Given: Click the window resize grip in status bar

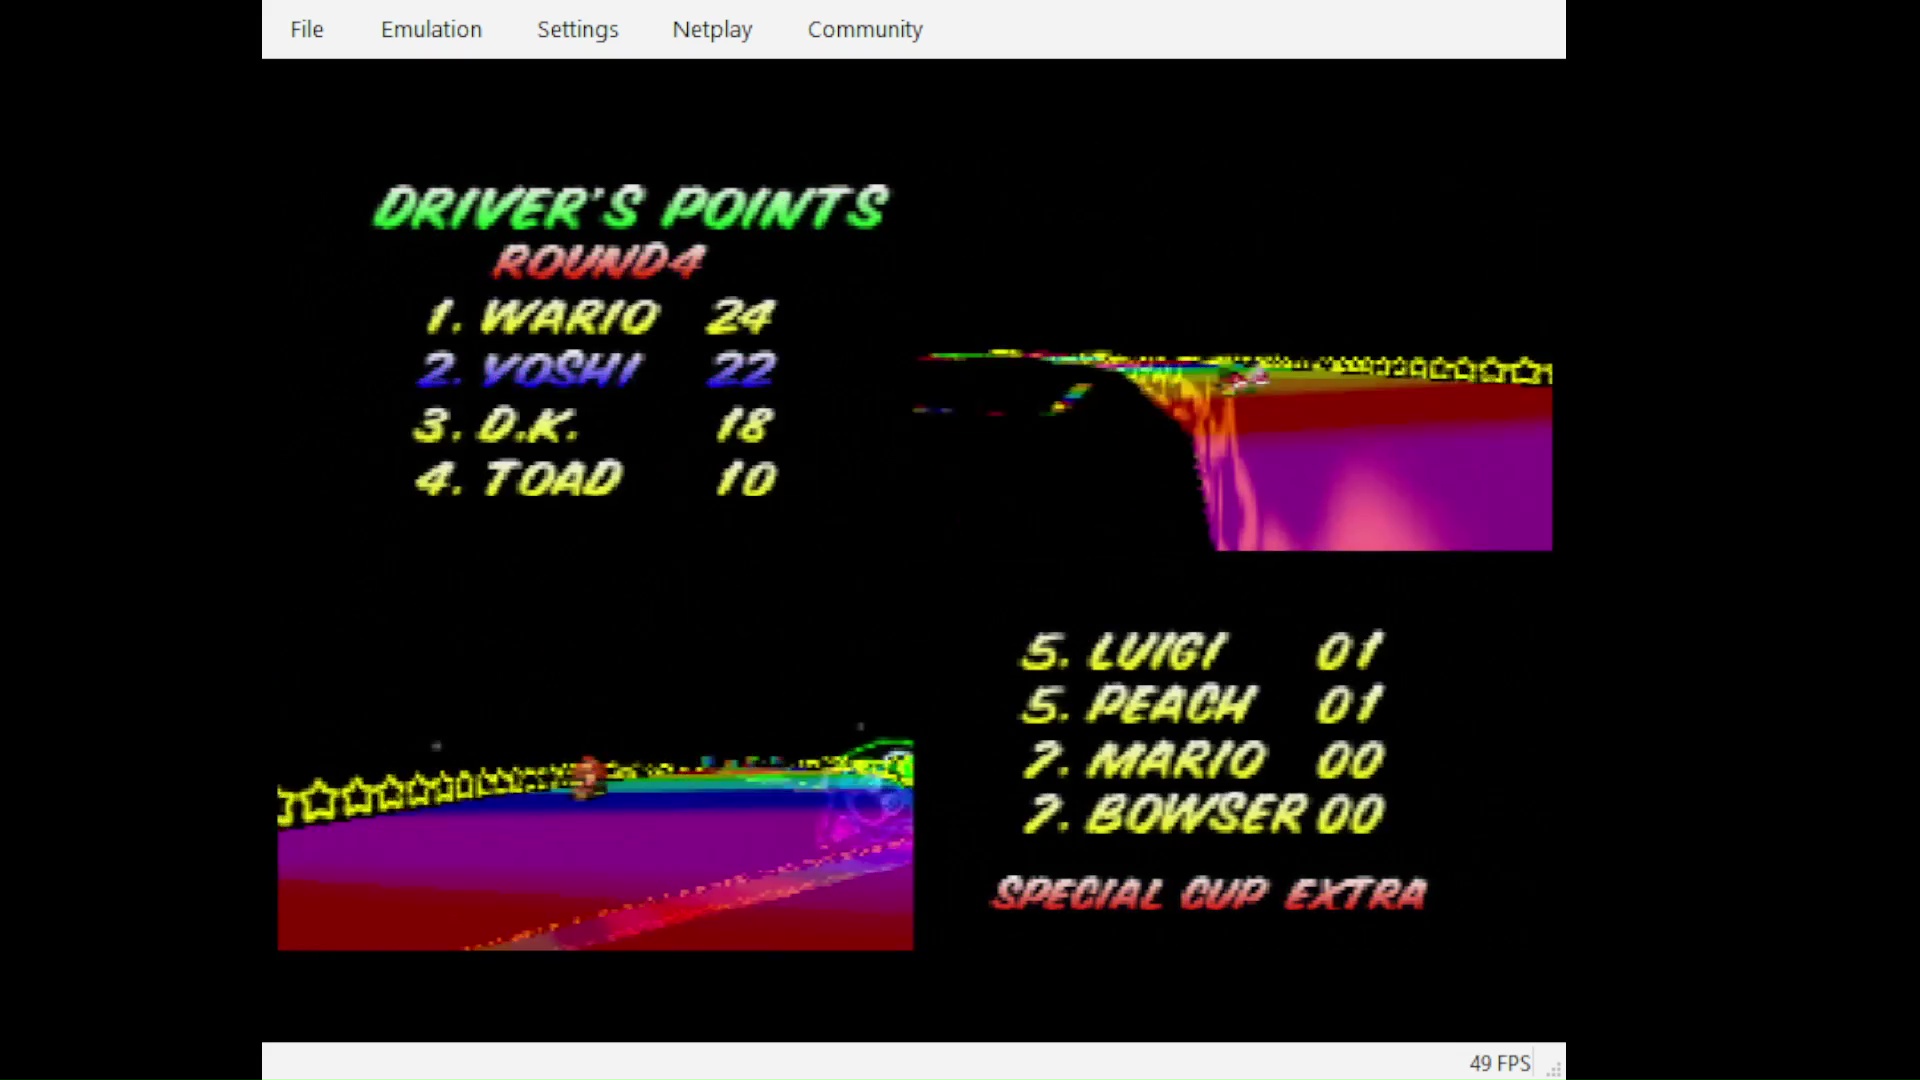Looking at the screenshot, I should [x=1554, y=1069].
